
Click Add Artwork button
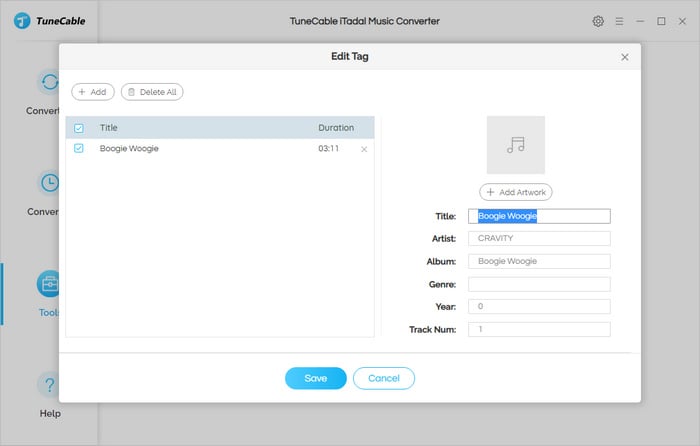click(x=516, y=192)
